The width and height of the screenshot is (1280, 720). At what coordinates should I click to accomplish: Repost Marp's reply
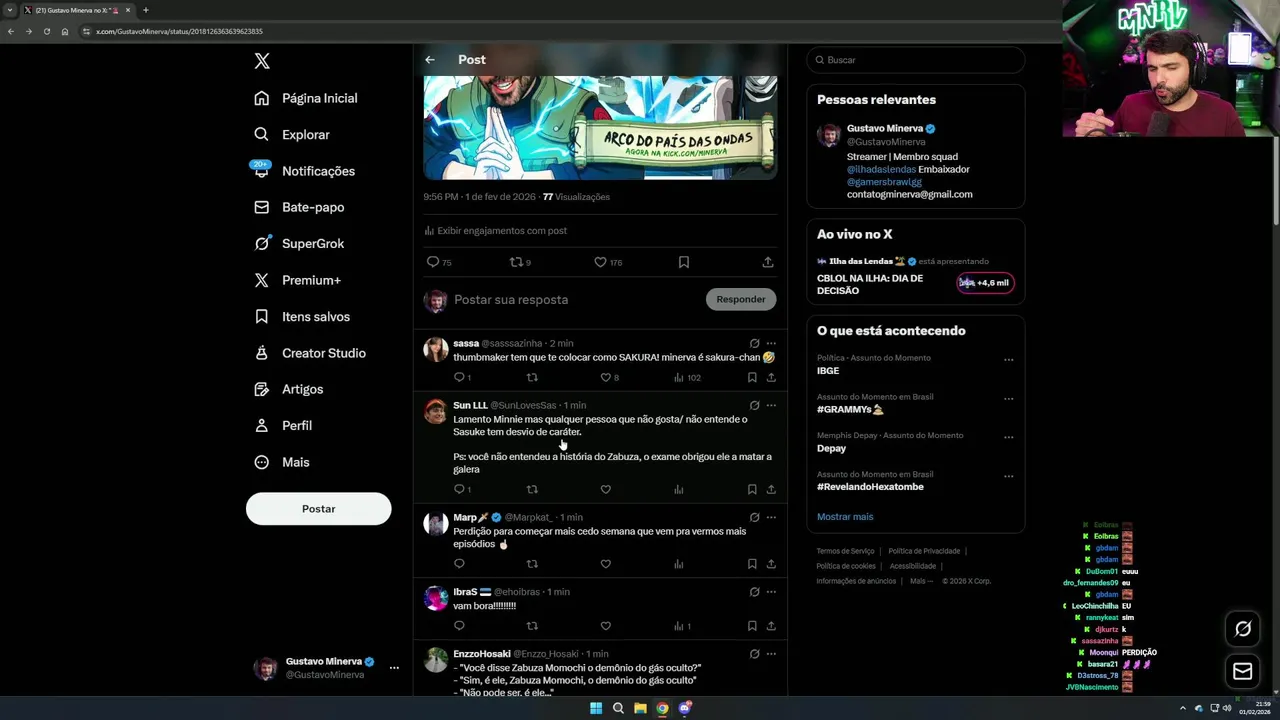(x=532, y=564)
